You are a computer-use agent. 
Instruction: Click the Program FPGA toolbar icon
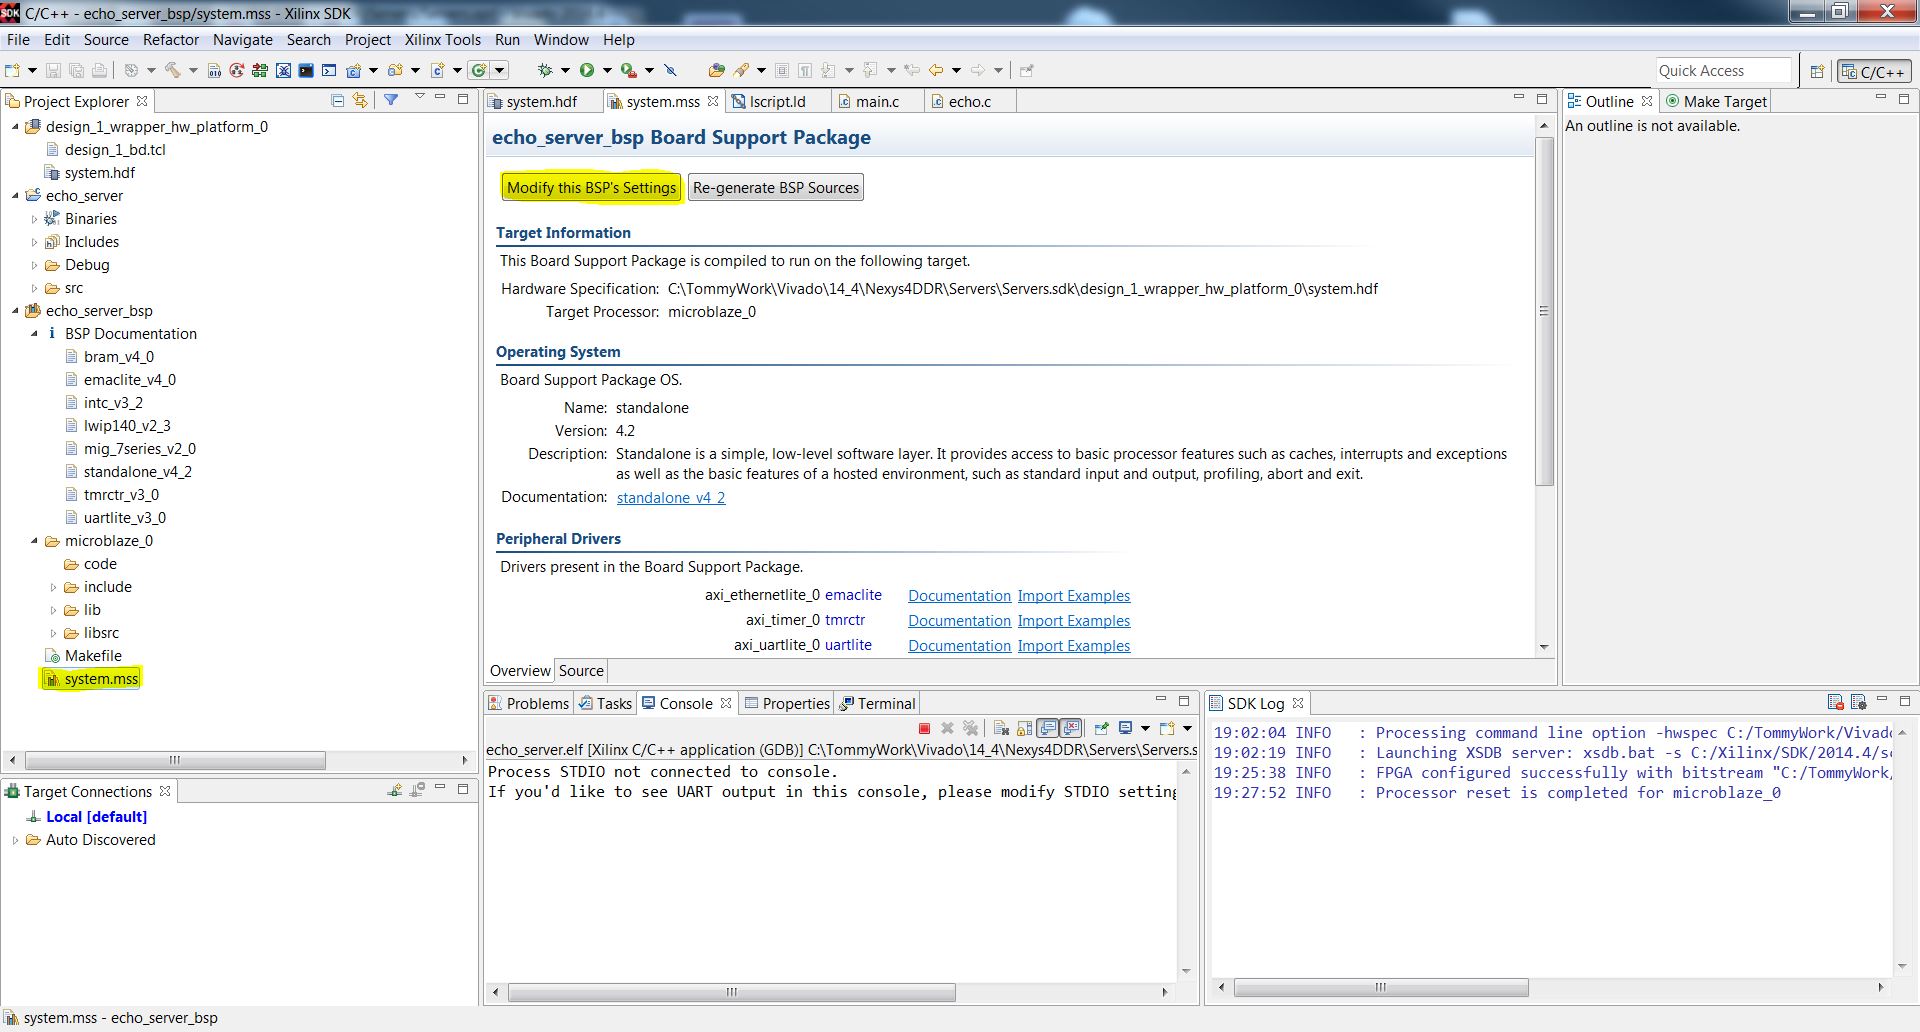coord(260,70)
